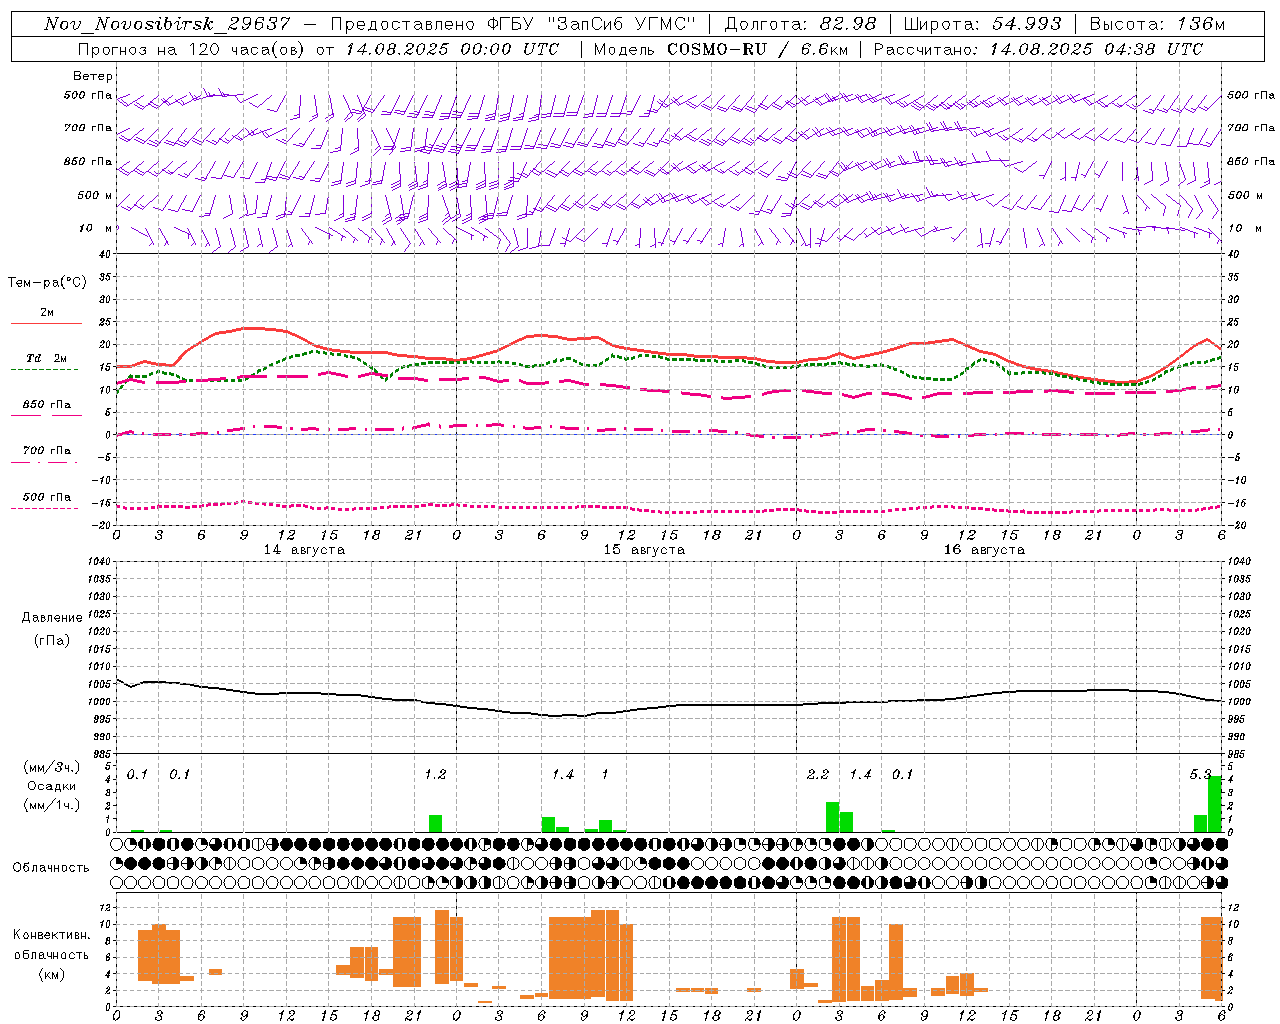Viewport: 1280px width, 1024px height.
Task: Click the 14 августа date label
Action: pyautogui.click(x=304, y=550)
